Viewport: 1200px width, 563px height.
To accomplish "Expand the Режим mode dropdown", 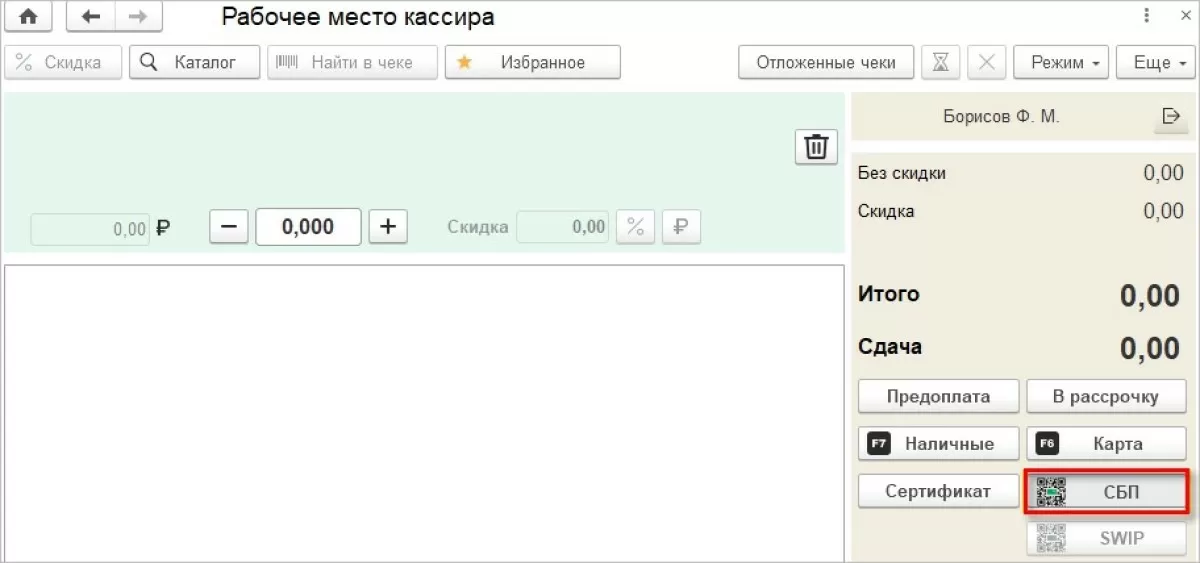I will (x=1061, y=62).
